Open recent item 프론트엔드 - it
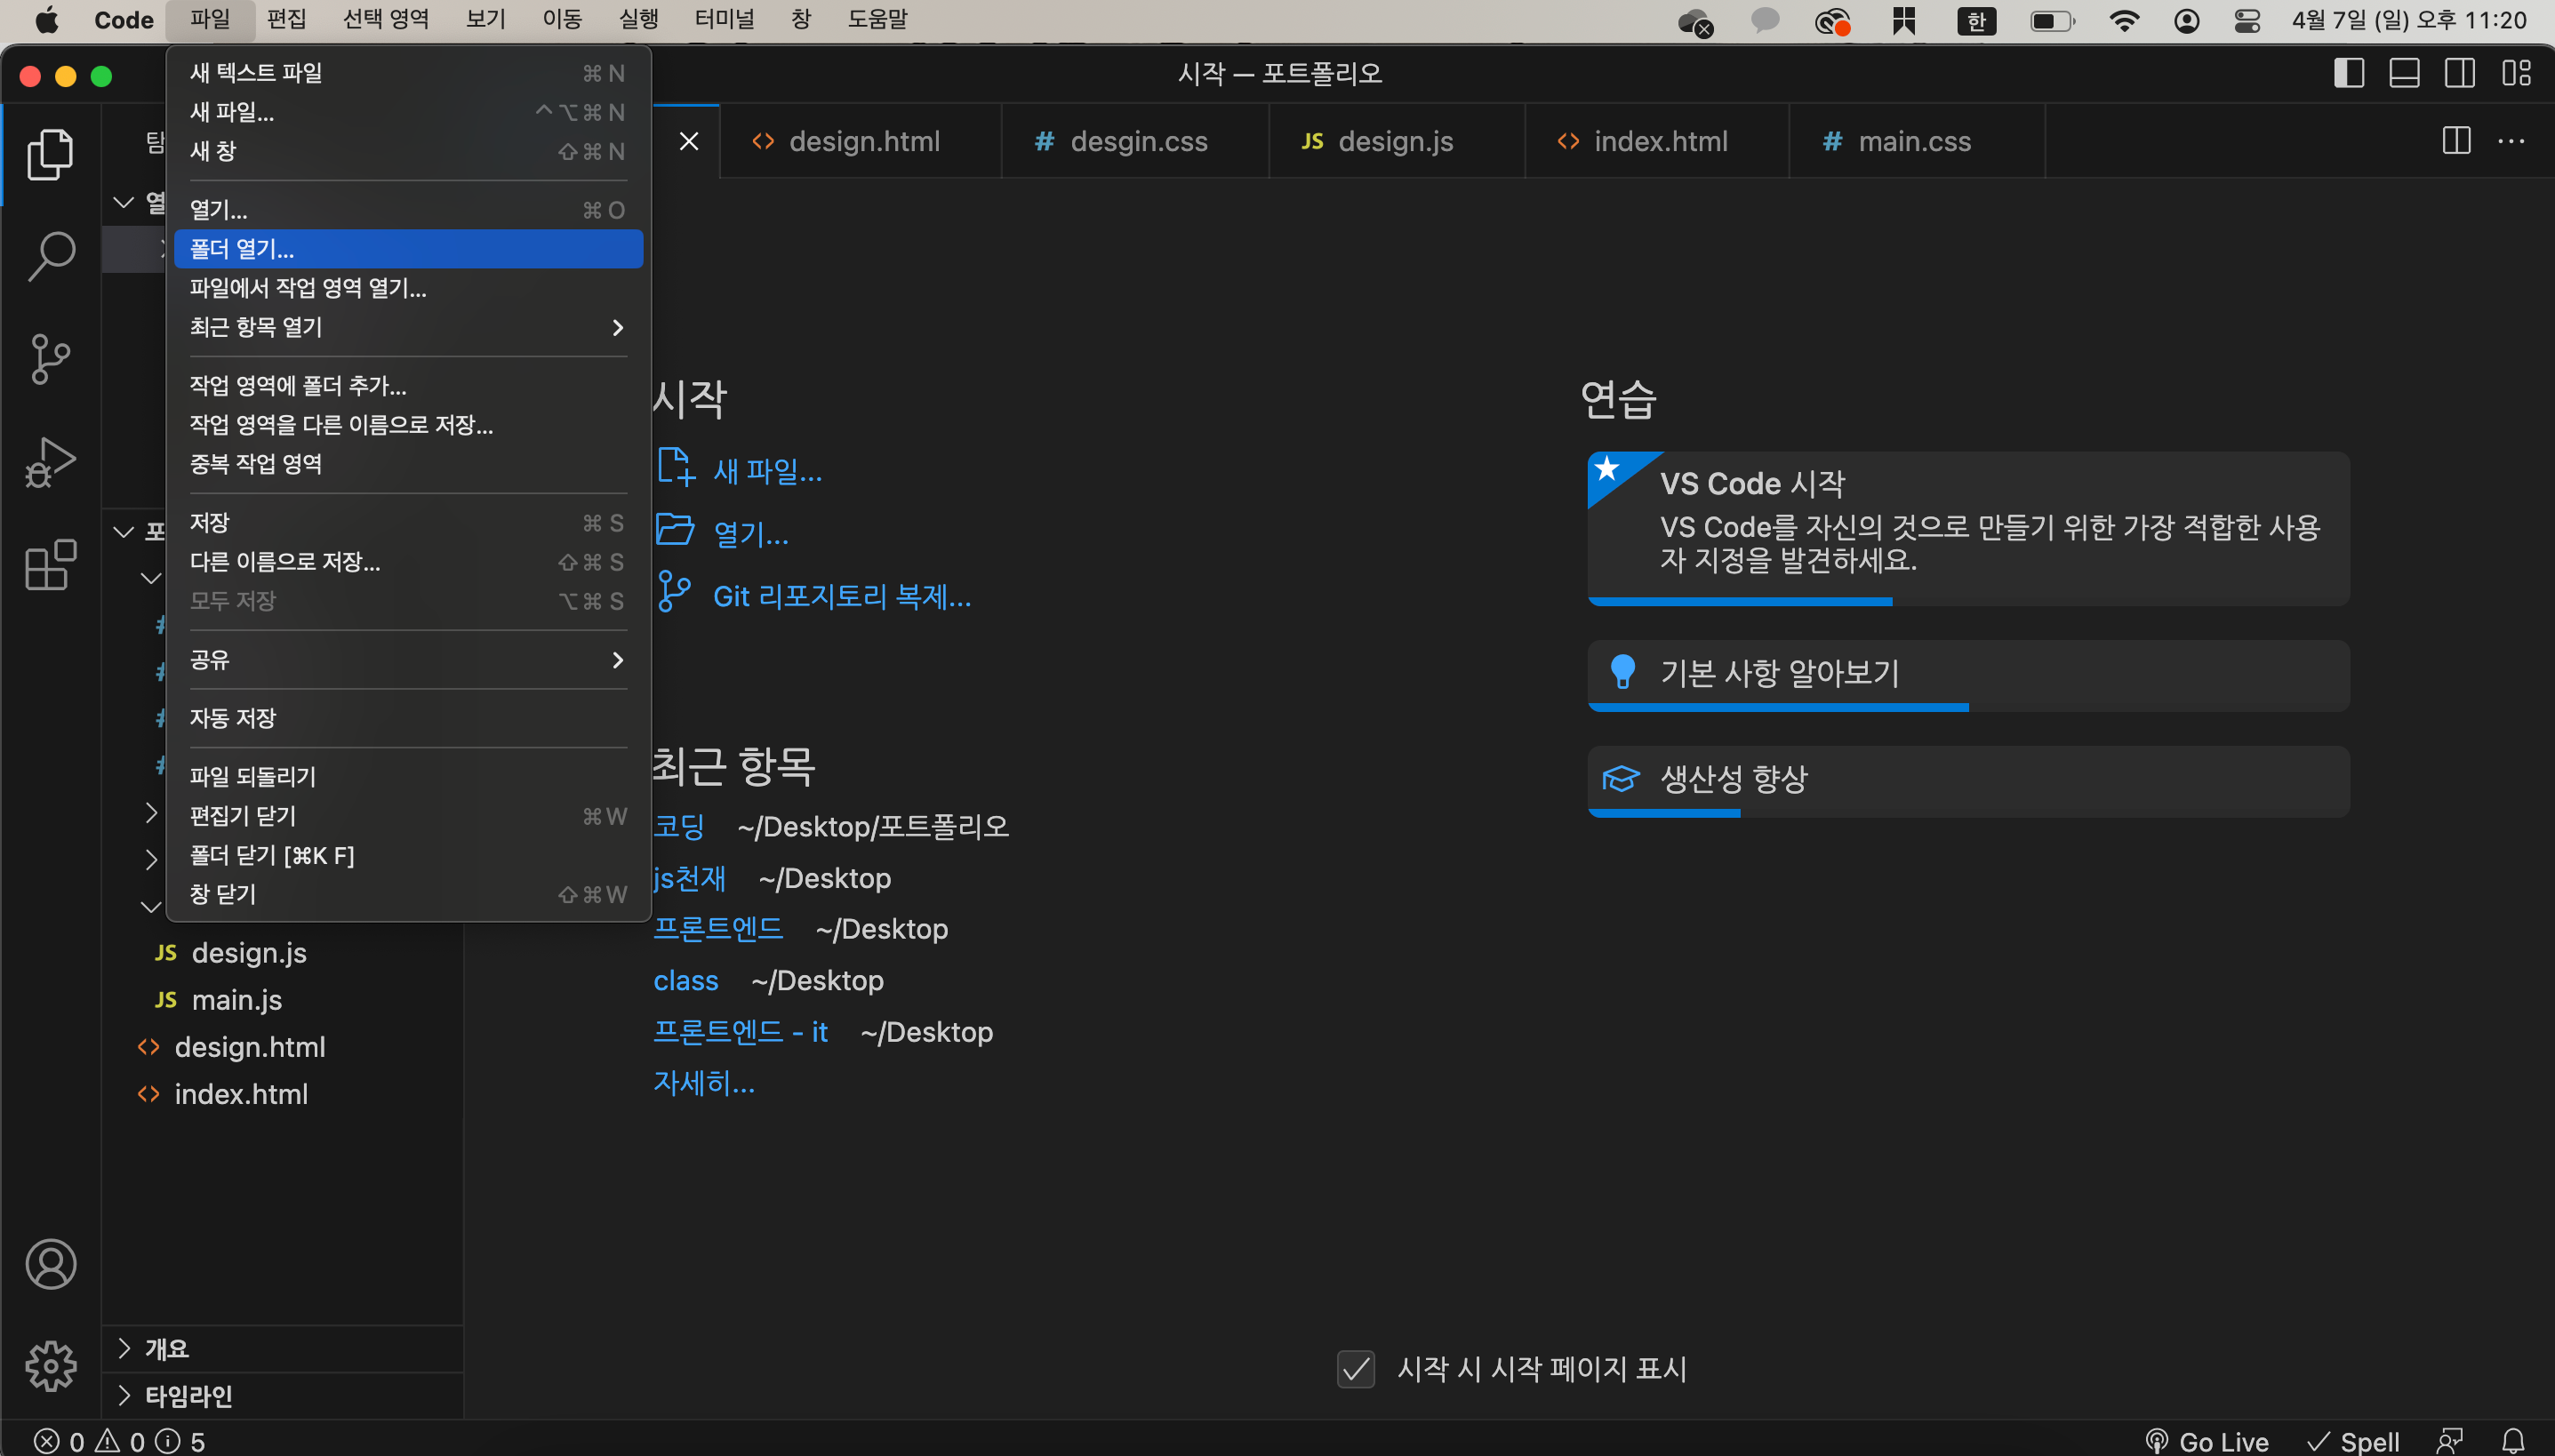2555x1456 pixels. point(740,1031)
